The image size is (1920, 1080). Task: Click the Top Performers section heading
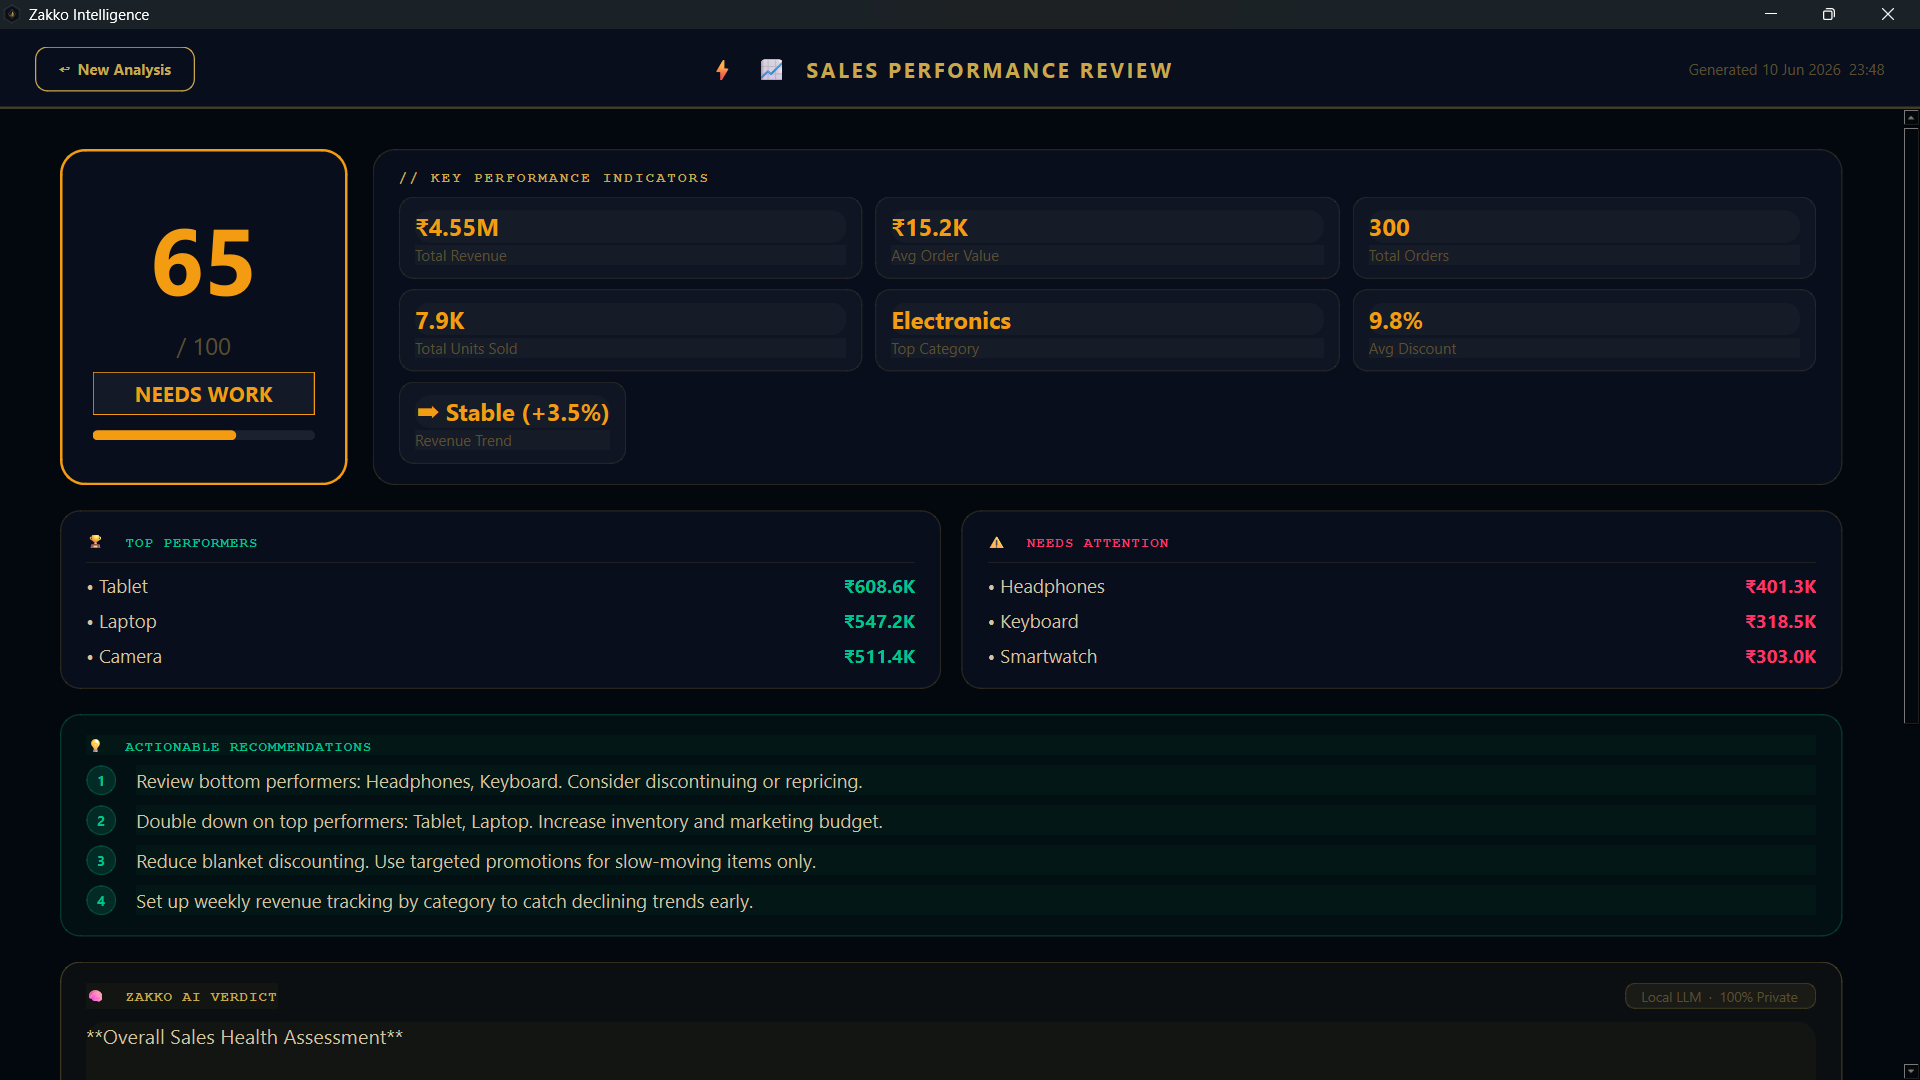coord(191,543)
